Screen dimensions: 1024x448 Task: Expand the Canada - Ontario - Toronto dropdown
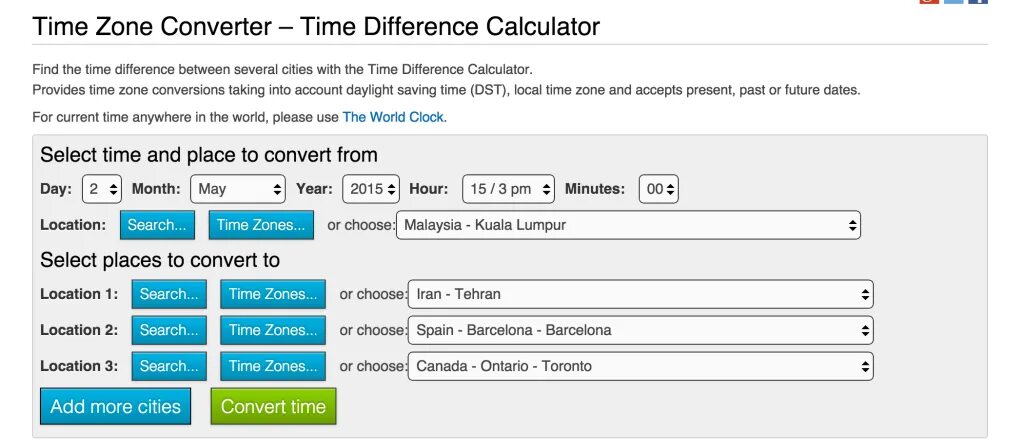click(640, 366)
